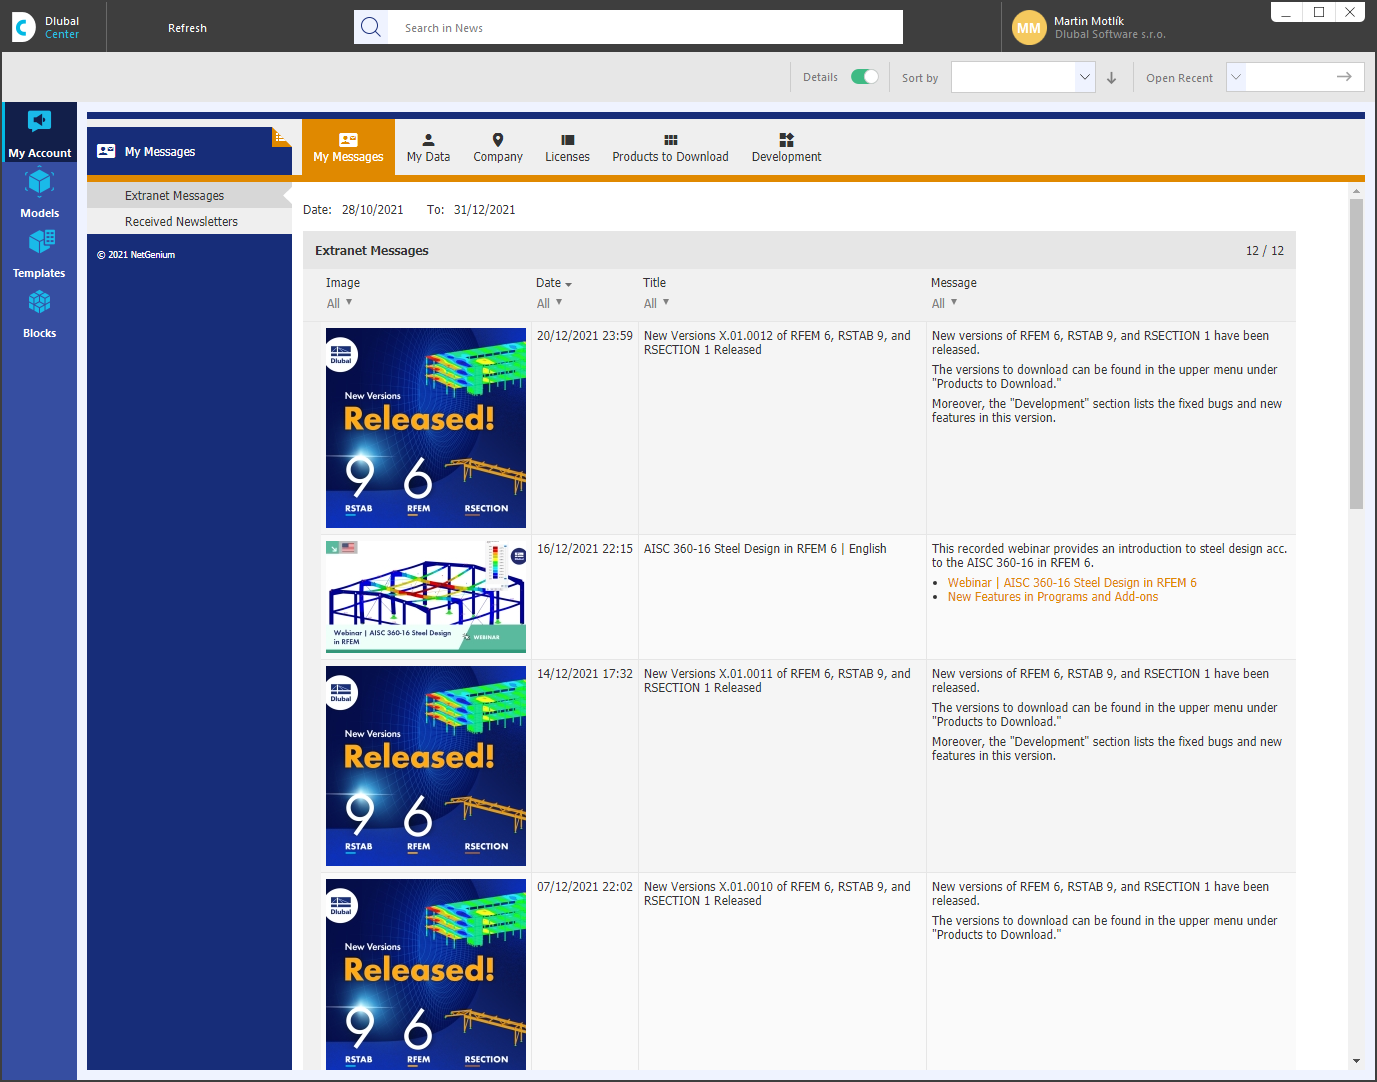1377x1082 pixels.
Task: Maximize the Dlubal Center window
Action: point(1319,12)
